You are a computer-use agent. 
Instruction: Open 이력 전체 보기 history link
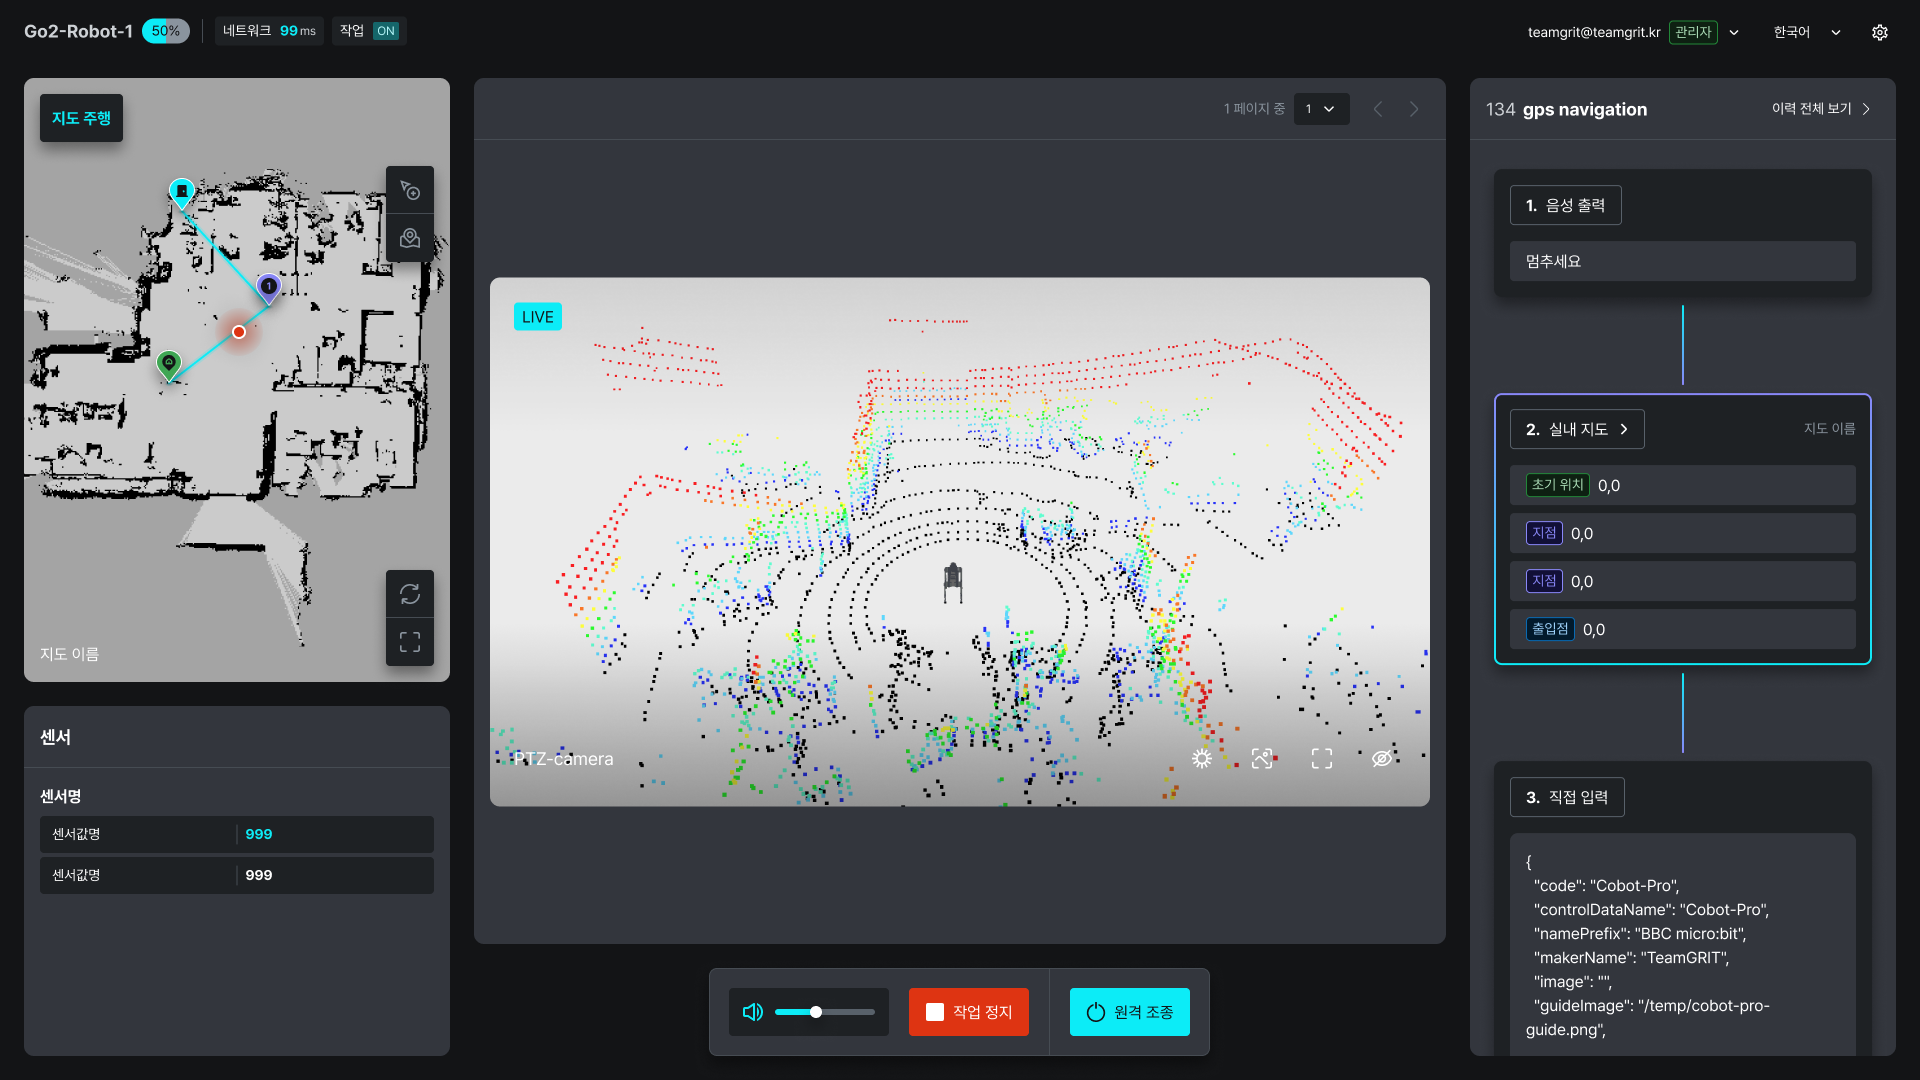pos(1820,109)
